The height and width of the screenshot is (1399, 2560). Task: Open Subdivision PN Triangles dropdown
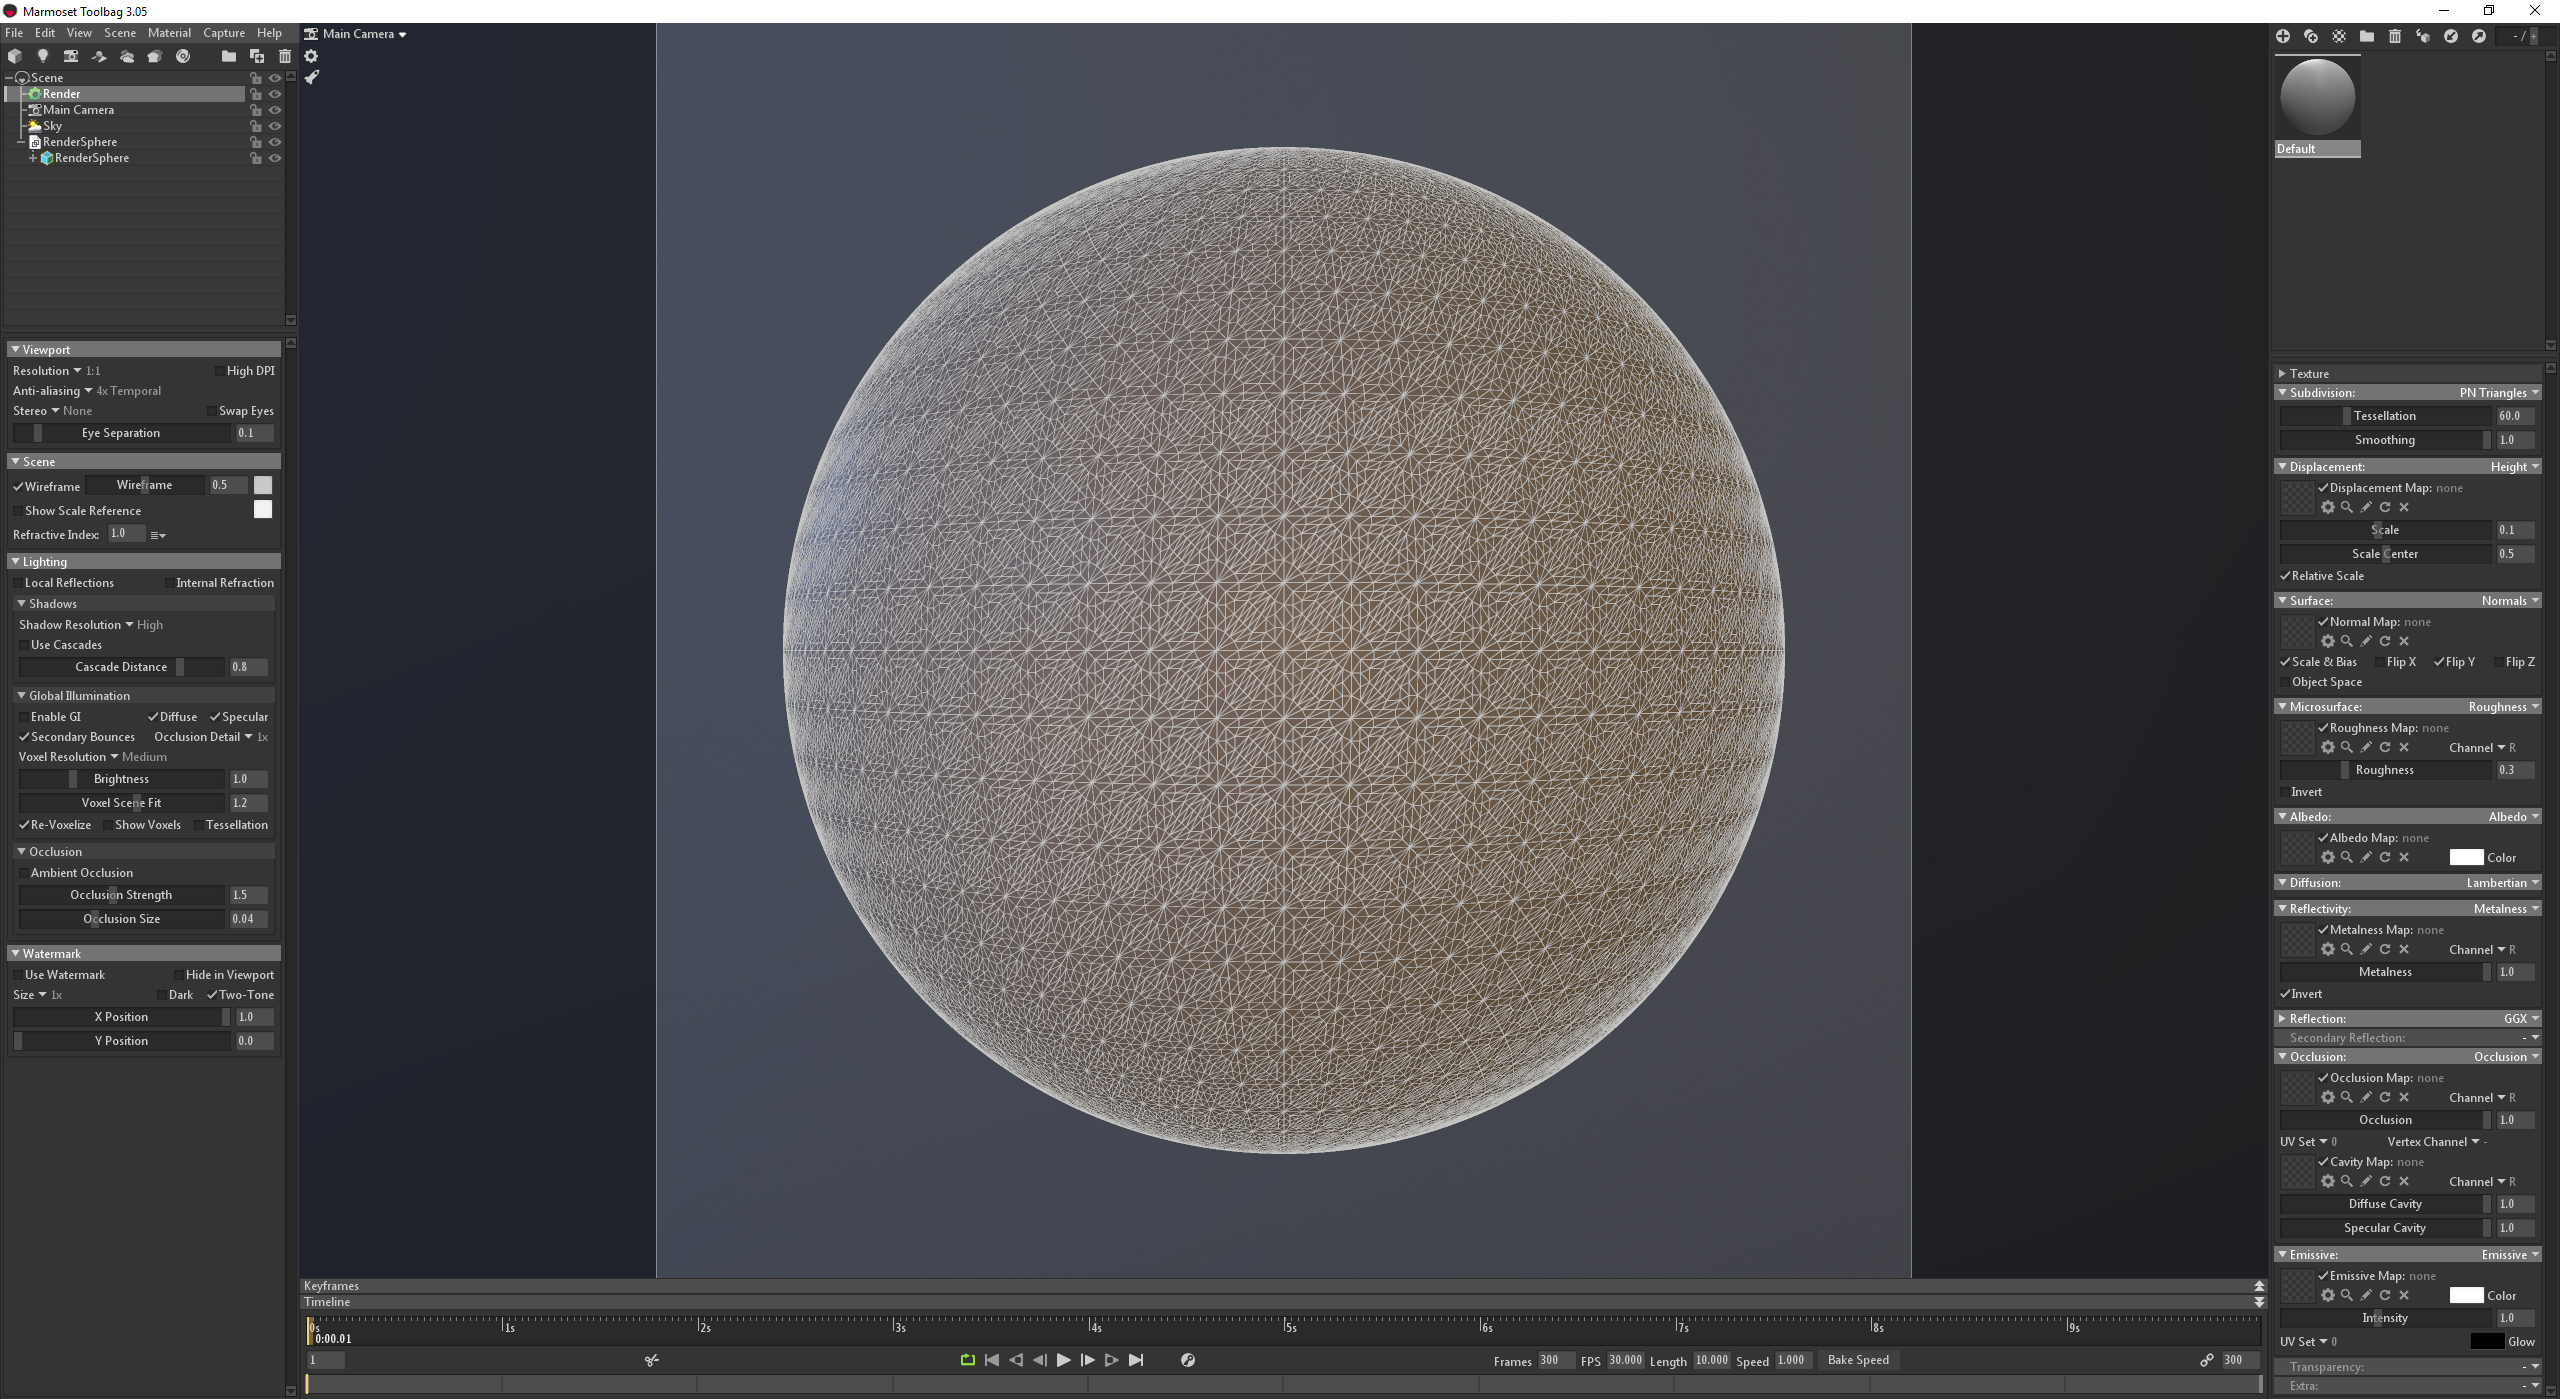[x=2499, y=393]
